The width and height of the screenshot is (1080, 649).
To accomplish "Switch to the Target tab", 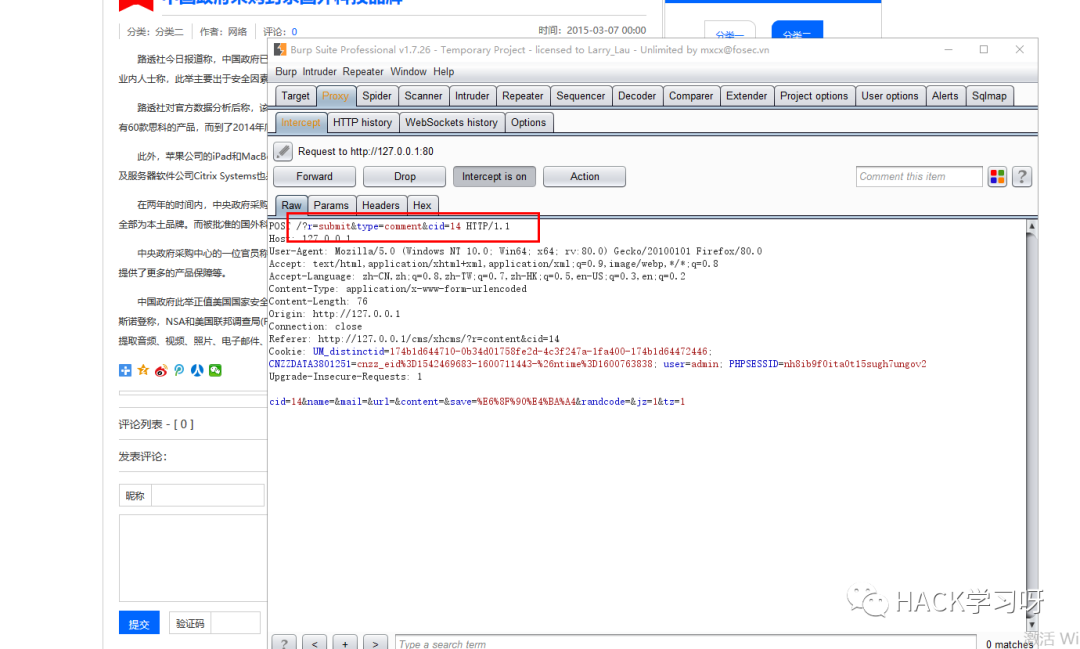I will [x=295, y=96].
